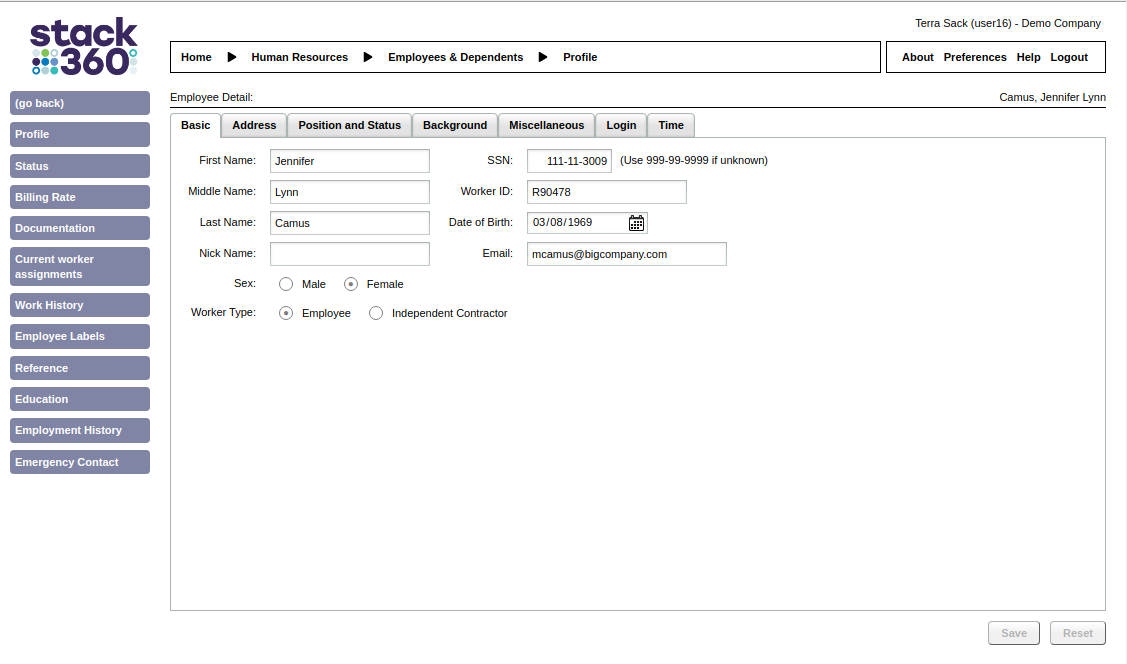Switch to the Address tab
The image size is (1127, 664).
(x=253, y=125)
